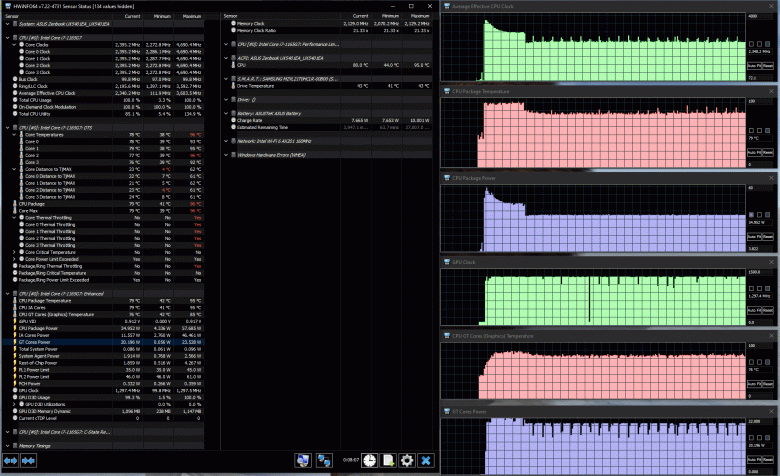Click the HWiNFO64 title bar app icon
The width and height of the screenshot is (780, 476).
(7, 6)
